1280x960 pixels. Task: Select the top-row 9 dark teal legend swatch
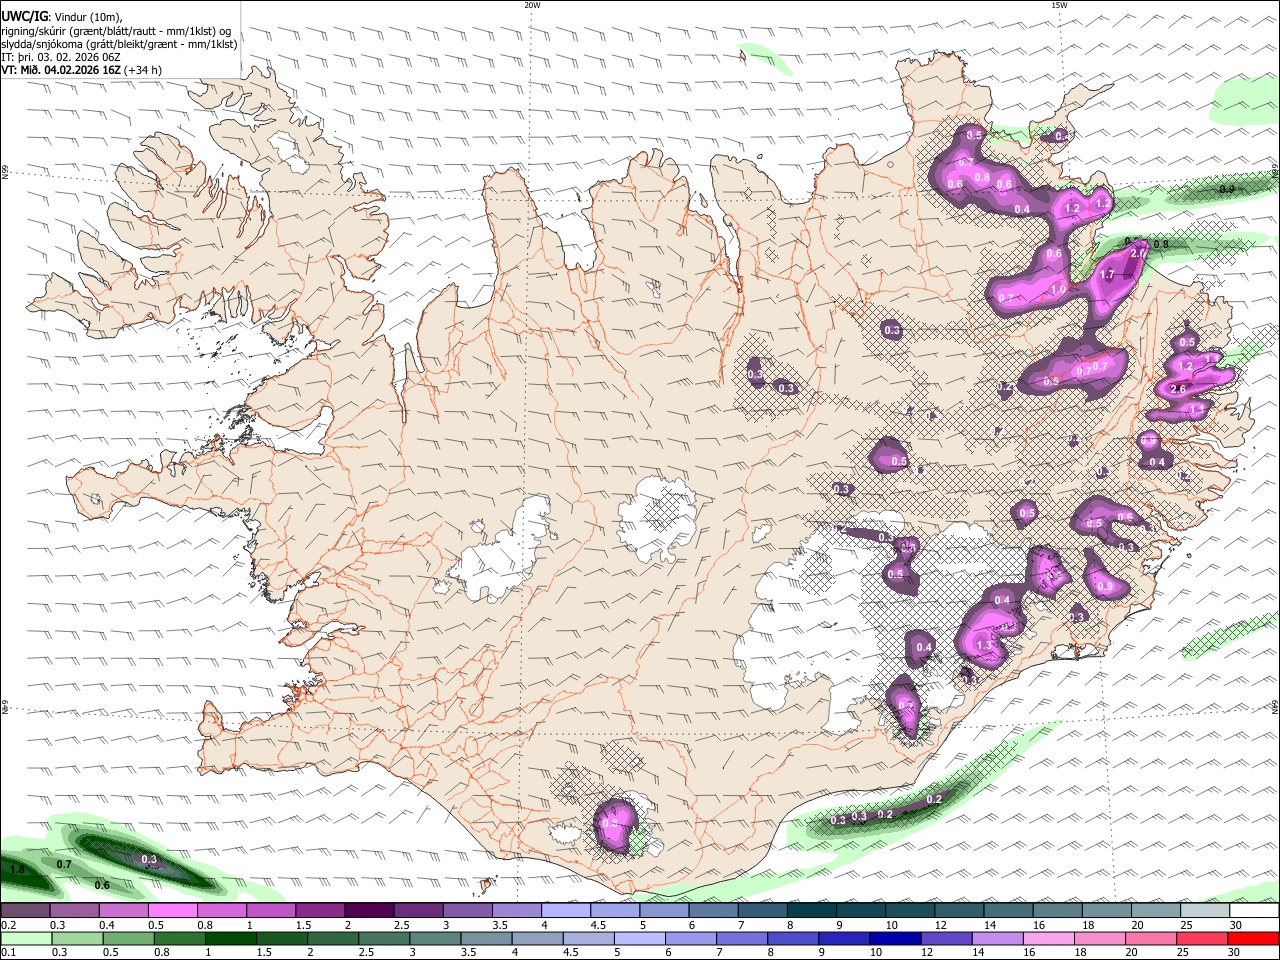click(x=861, y=910)
